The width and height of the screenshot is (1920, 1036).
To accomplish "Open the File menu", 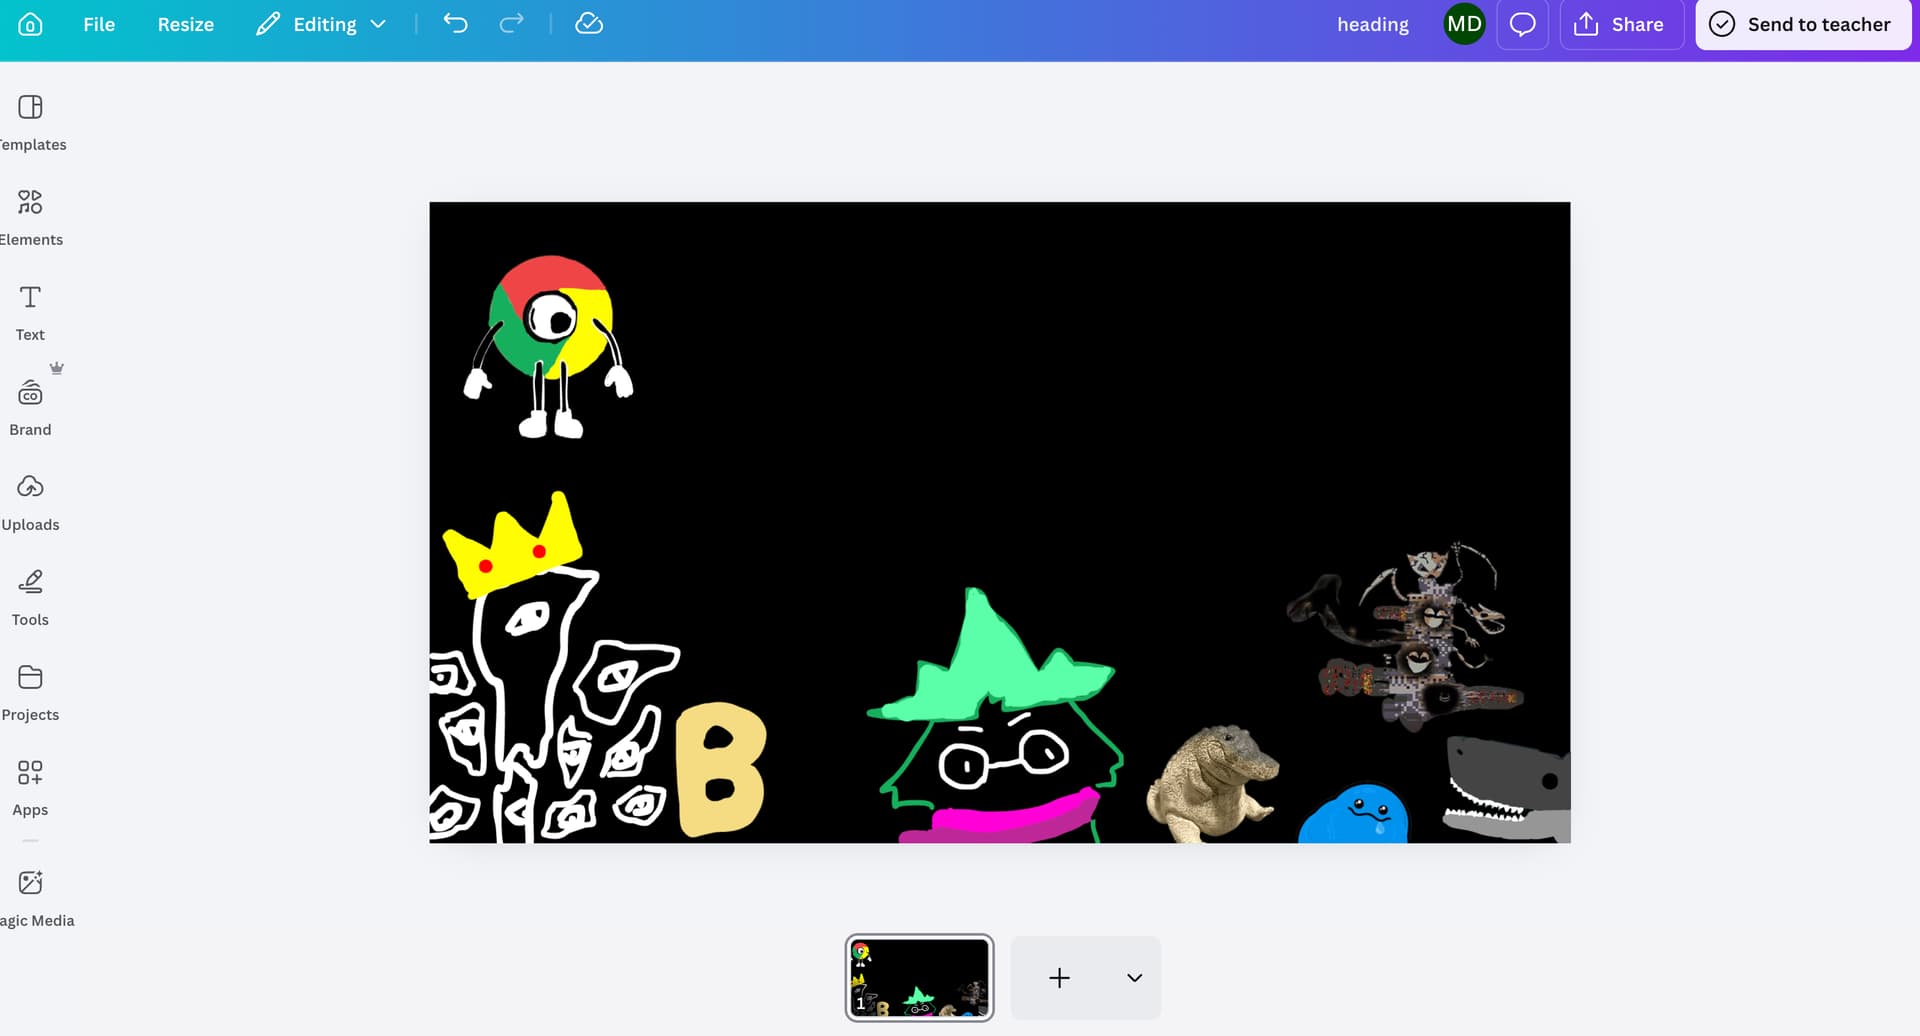I will coord(99,24).
